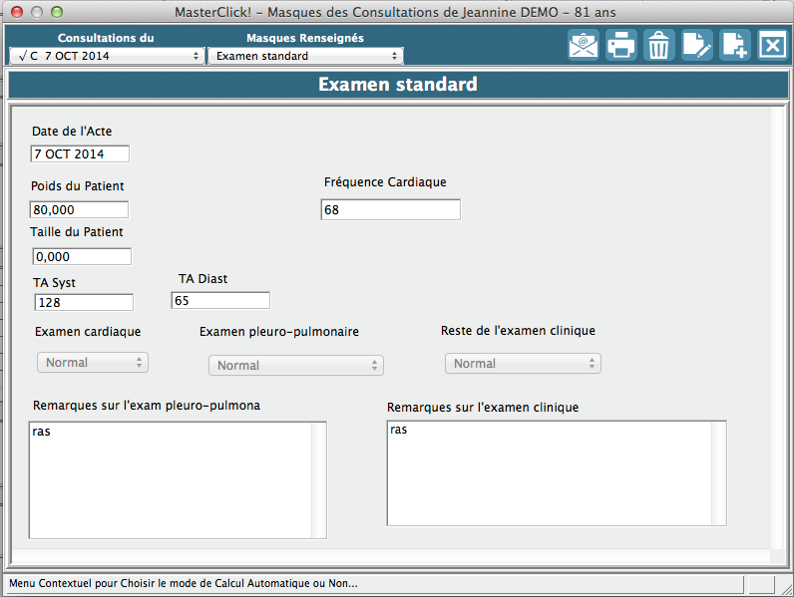Click the scrollbar of the clinical remarks box

719,472
